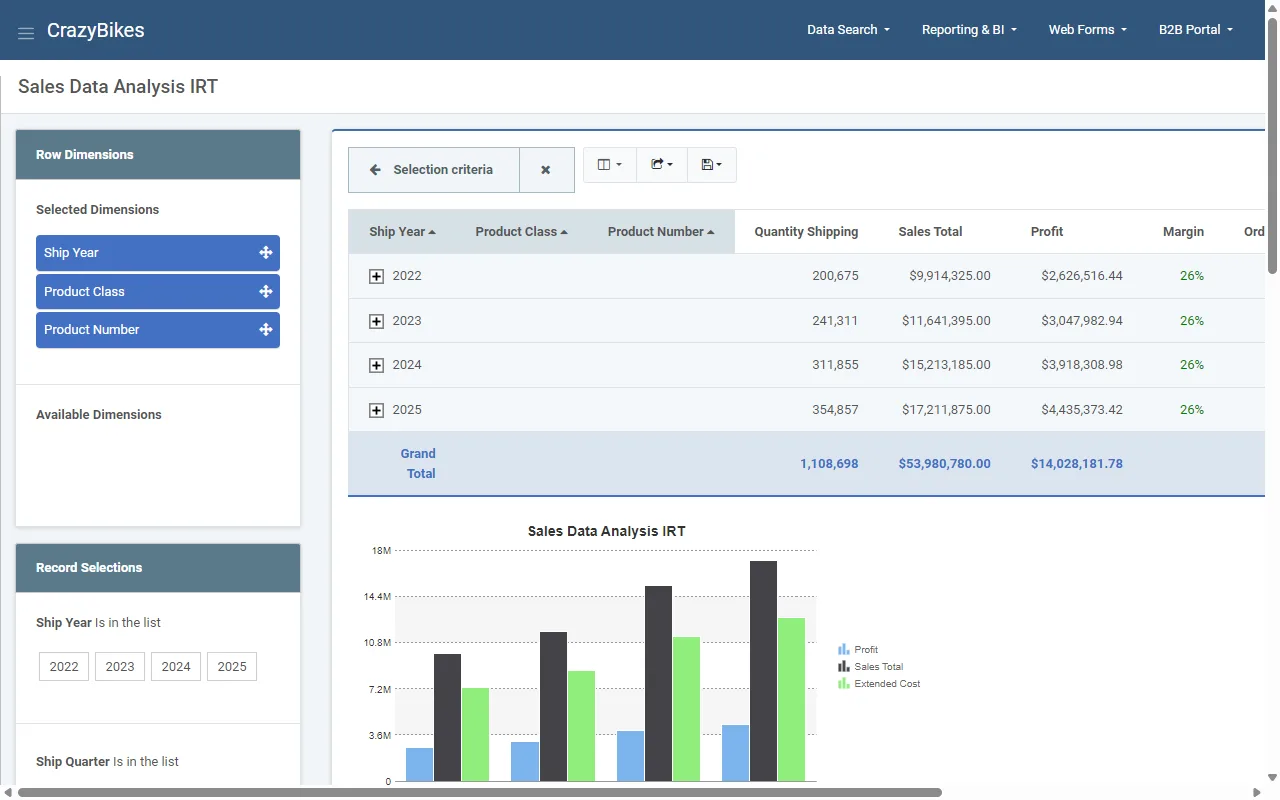This screenshot has width=1280, height=800.
Task: Expand the 2022 row
Action: click(377, 277)
